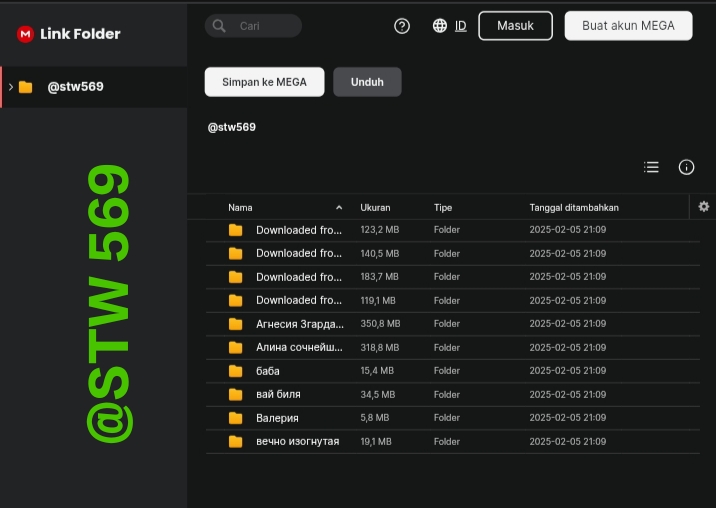The height and width of the screenshot is (508, 716).
Task: Sort by Tipe column header
Action: pos(443,207)
